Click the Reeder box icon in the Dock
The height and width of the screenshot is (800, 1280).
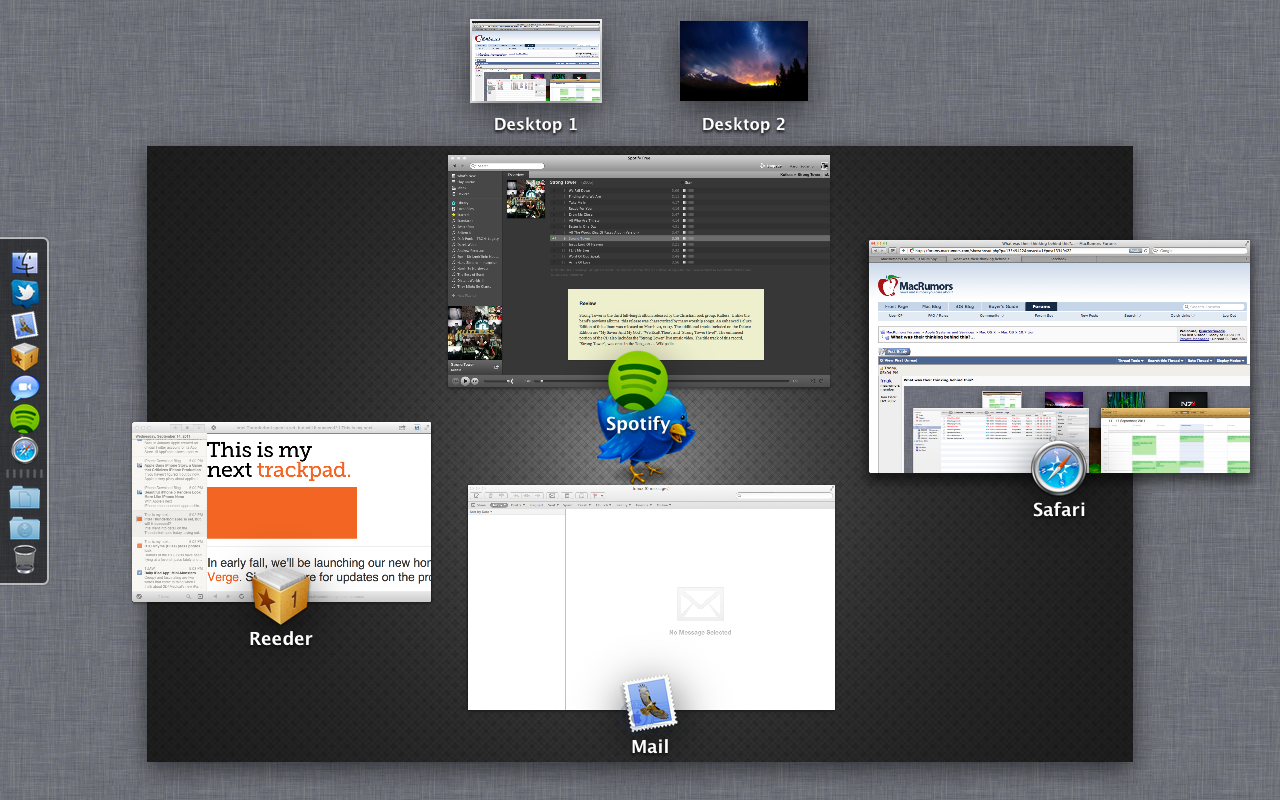click(25, 356)
